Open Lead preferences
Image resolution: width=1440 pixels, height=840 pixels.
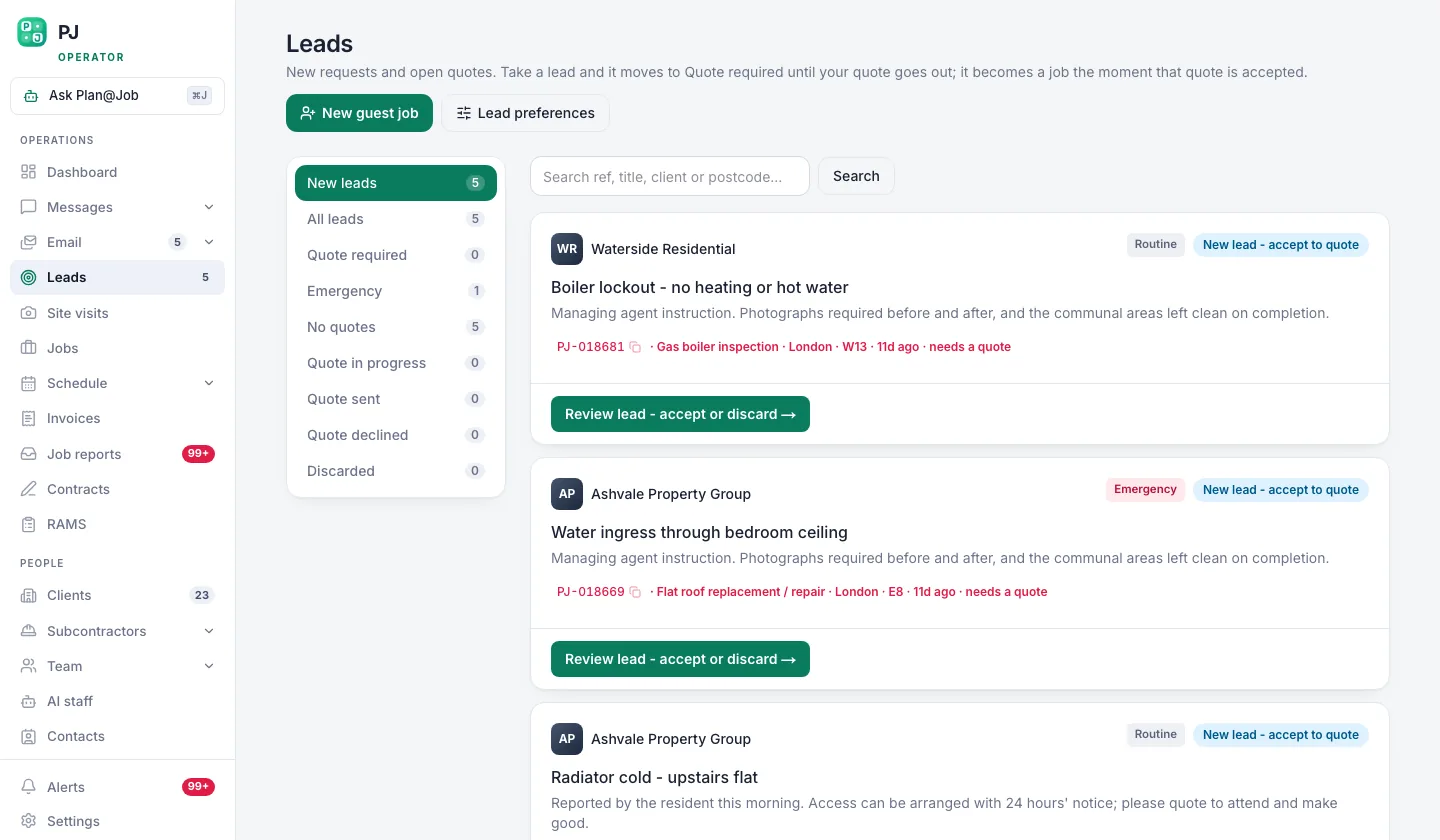(525, 113)
